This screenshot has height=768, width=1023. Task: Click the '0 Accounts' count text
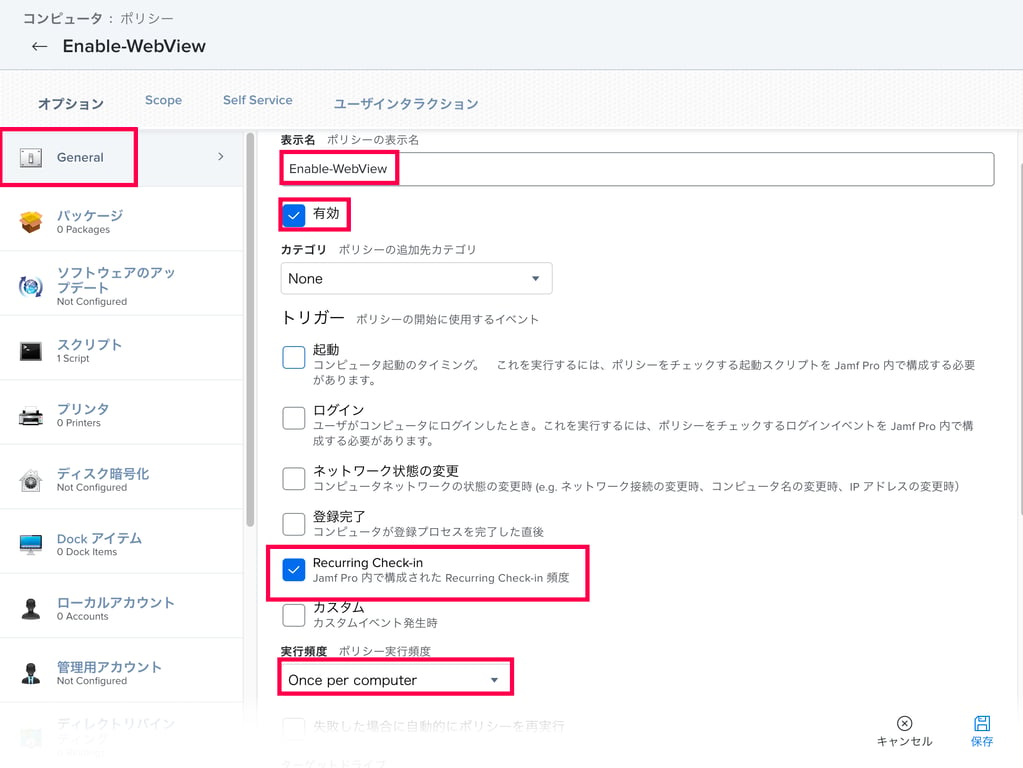(83, 617)
